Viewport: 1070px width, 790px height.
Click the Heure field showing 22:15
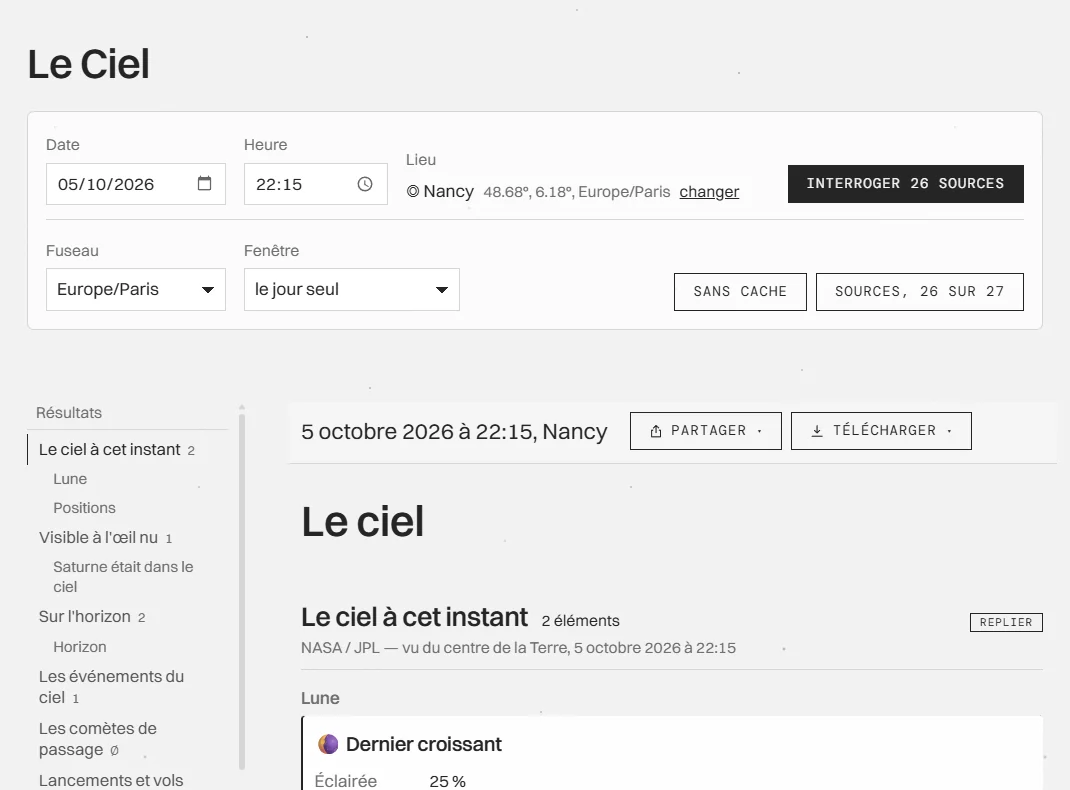coord(316,184)
